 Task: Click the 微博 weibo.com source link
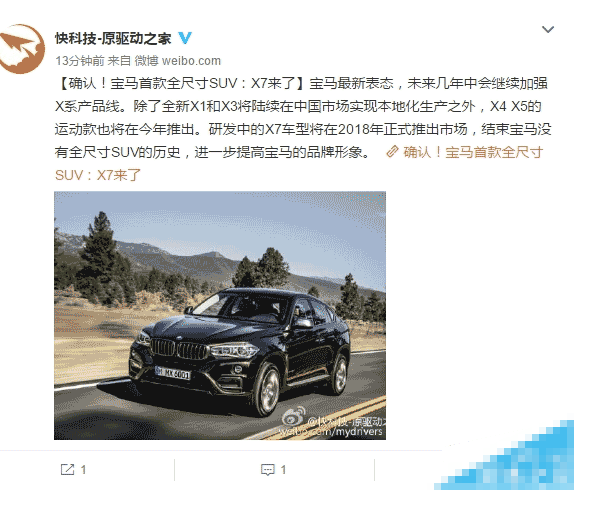177,60
